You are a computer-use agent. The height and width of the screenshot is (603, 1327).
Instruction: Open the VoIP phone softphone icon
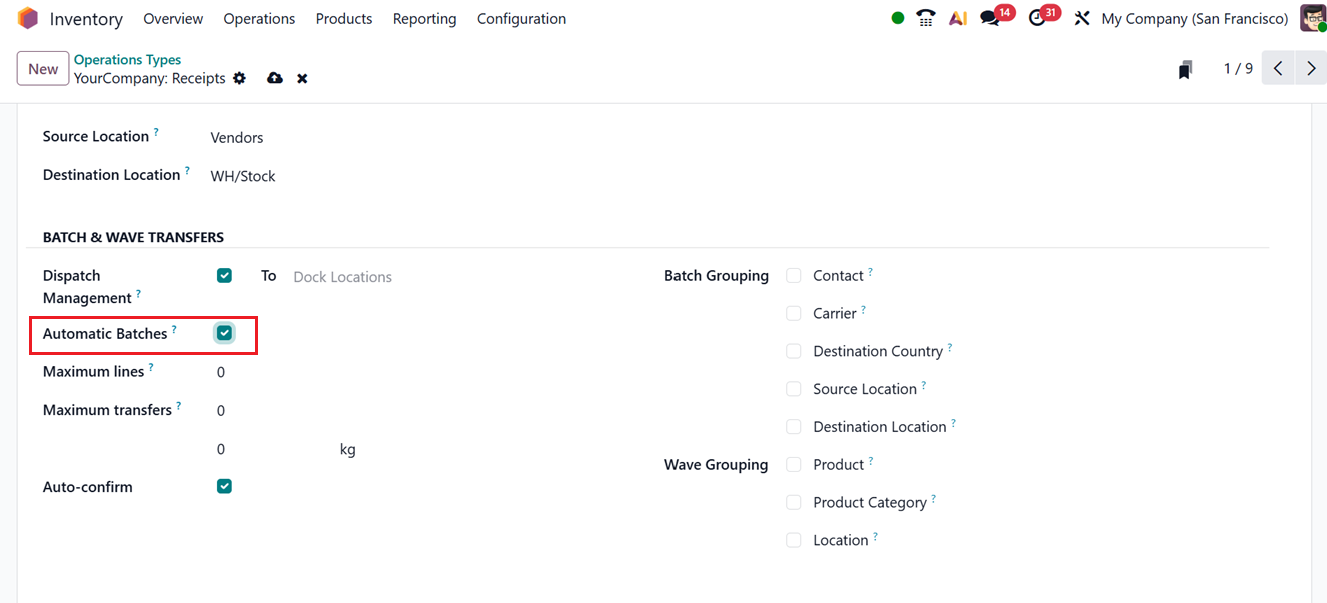click(925, 17)
